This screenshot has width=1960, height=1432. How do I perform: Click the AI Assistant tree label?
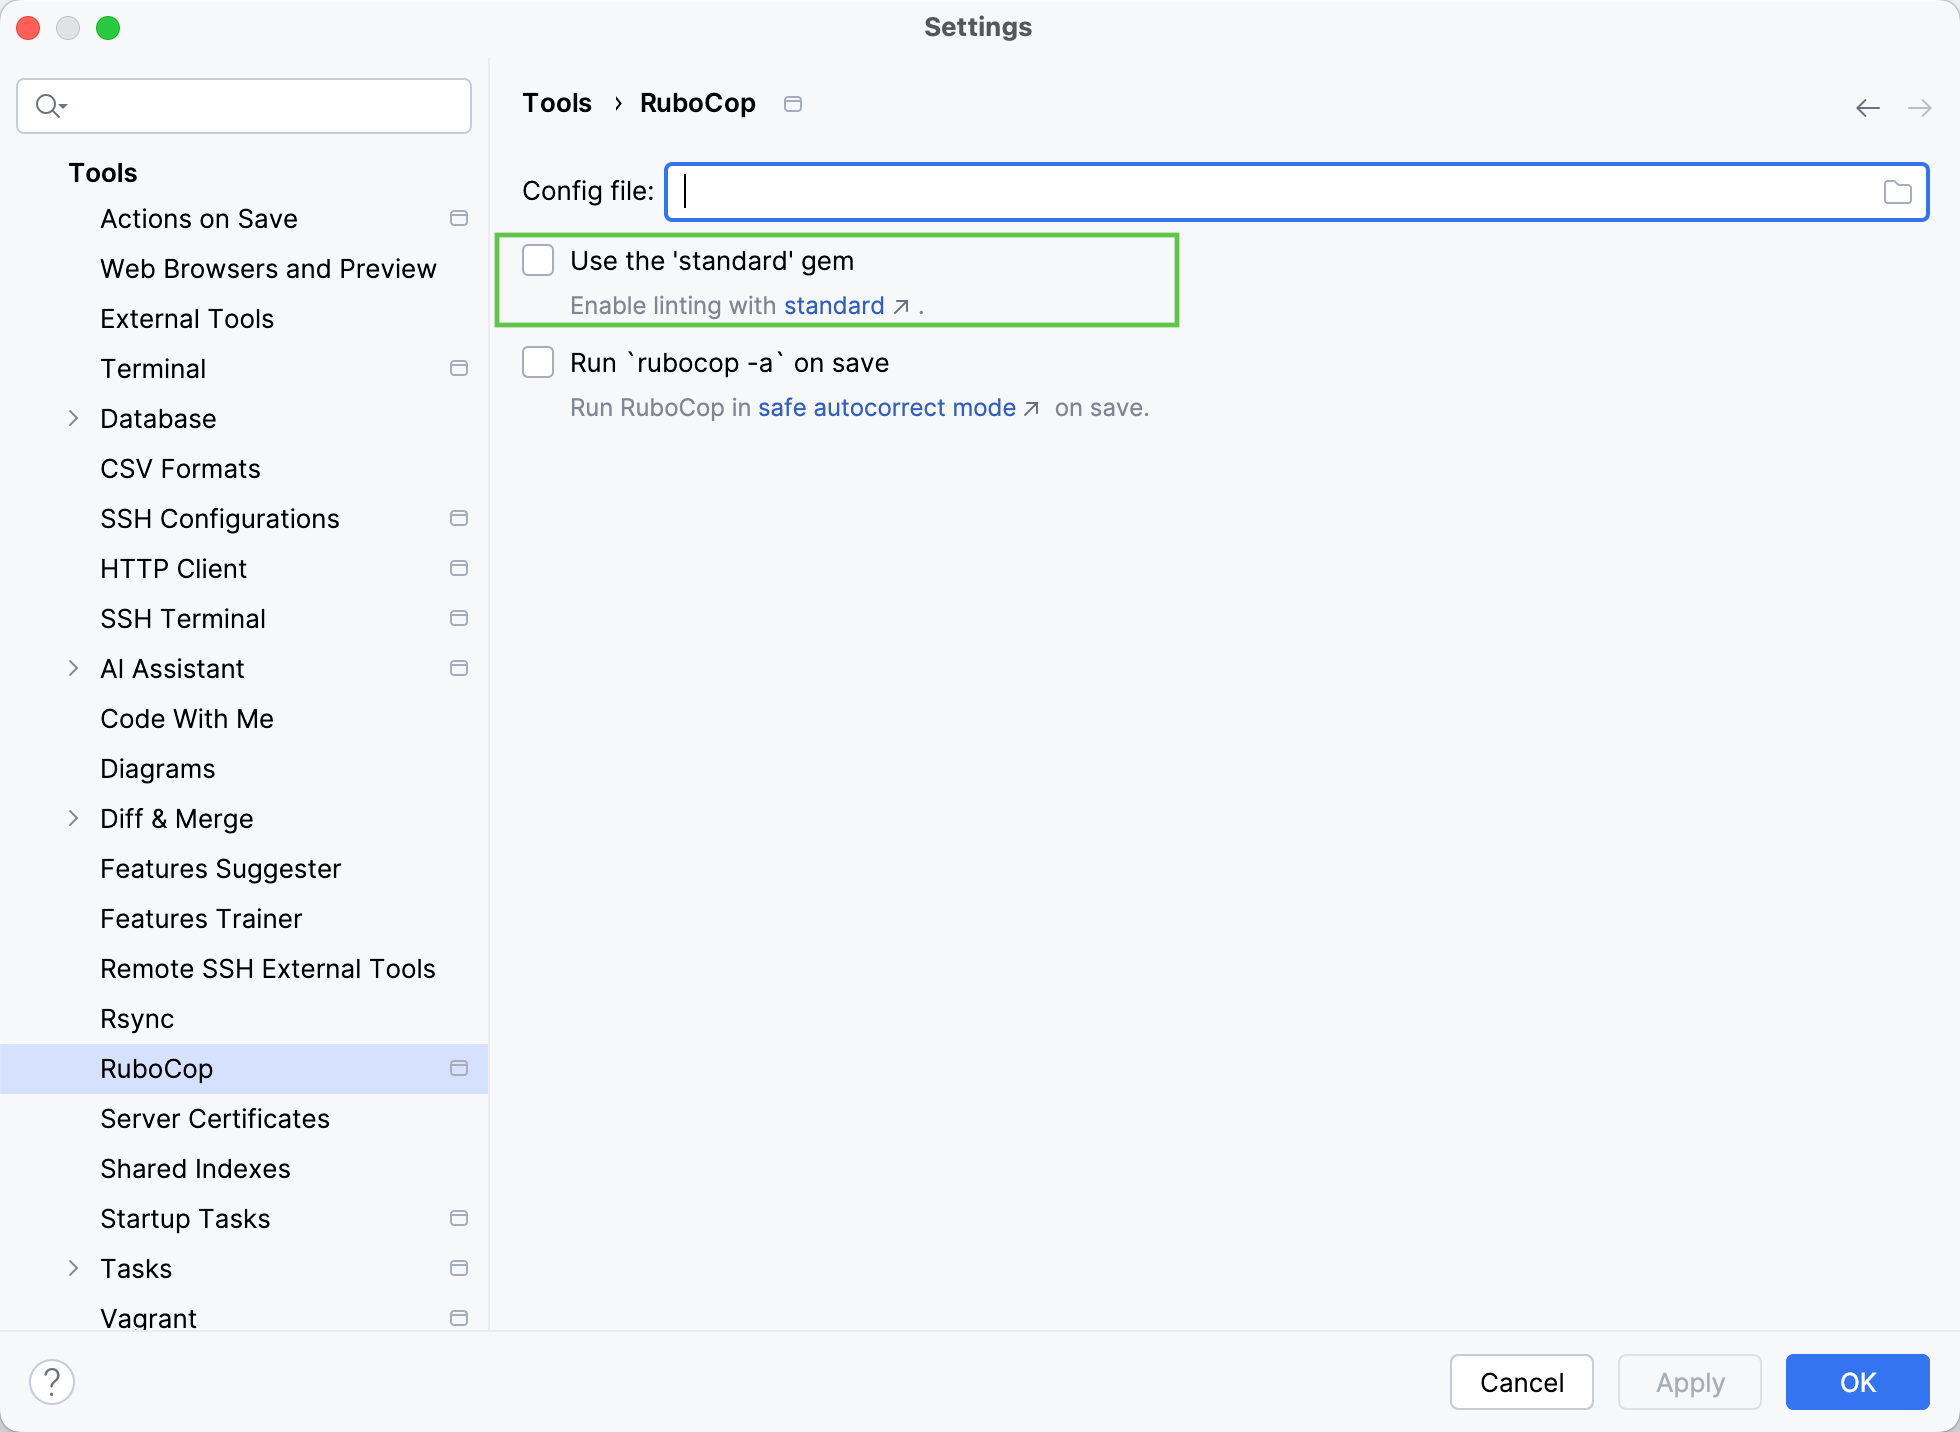tap(172, 668)
